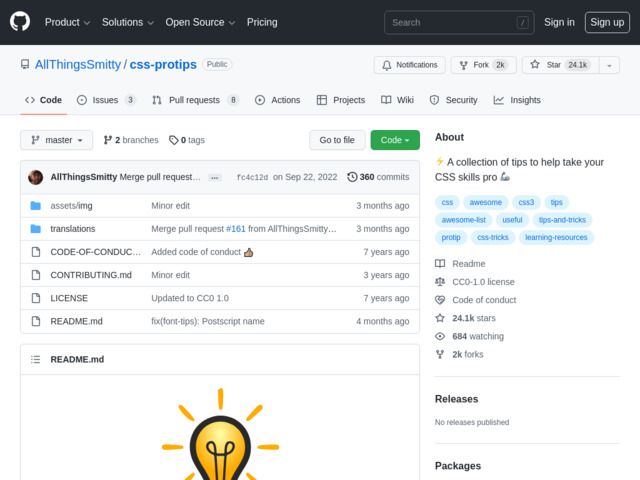This screenshot has width=640, height=480.
Task: Open commit fc4c12d hash link
Action: tap(252, 177)
